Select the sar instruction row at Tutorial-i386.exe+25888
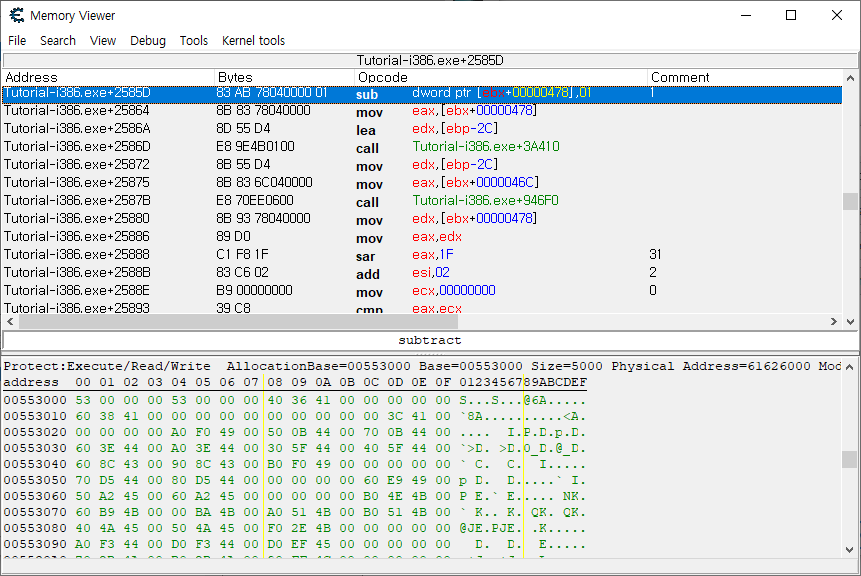Image resolution: width=861 pixels, height=576 pixels. 422,255
